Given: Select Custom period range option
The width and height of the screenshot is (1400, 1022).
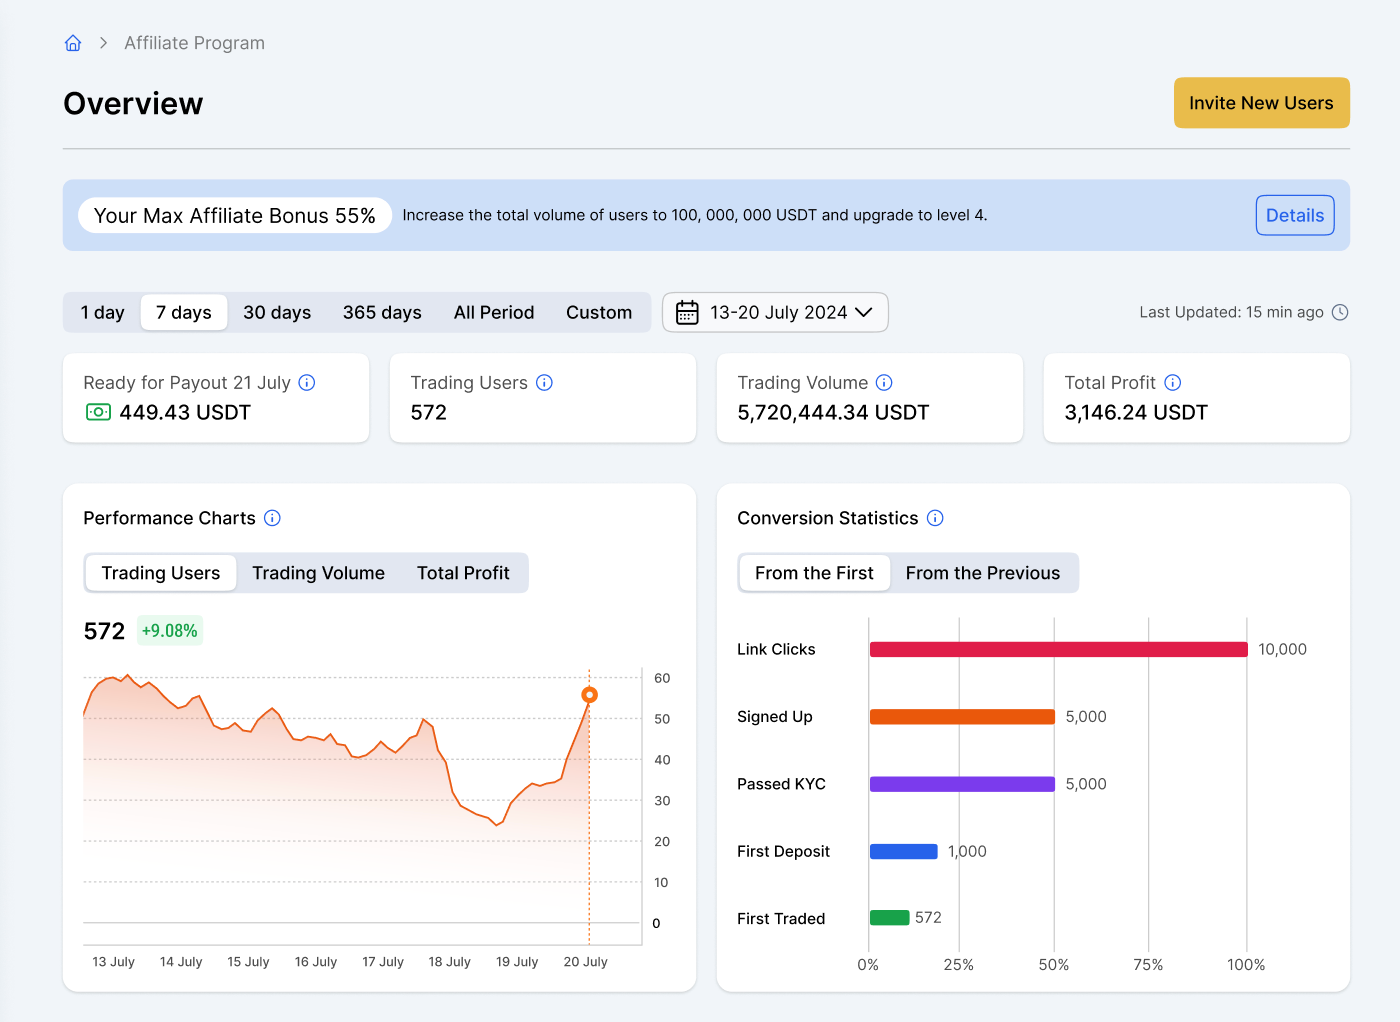Looking at the screenshot, I should pos(599,312).
